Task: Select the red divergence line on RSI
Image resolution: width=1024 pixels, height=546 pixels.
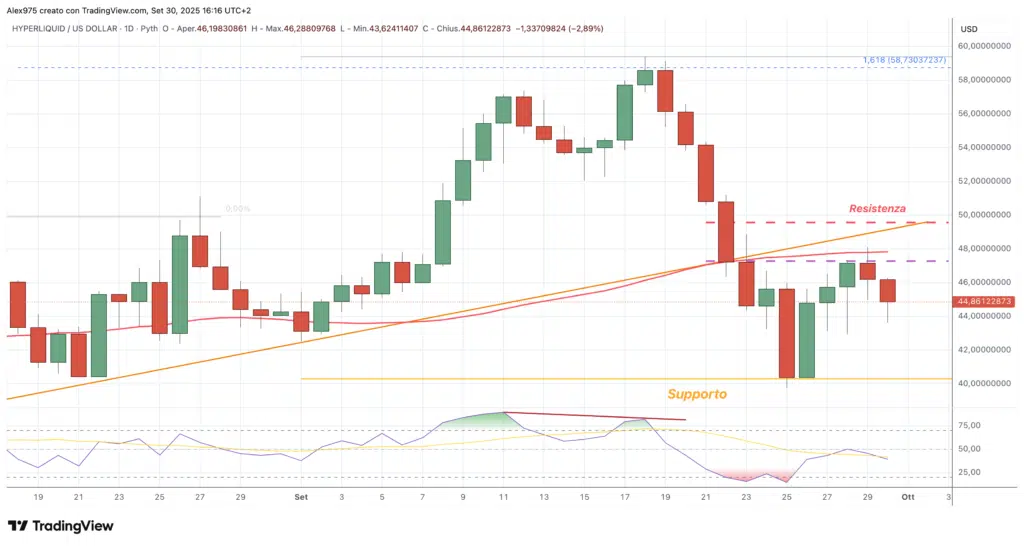Action: tap(600, 416)
